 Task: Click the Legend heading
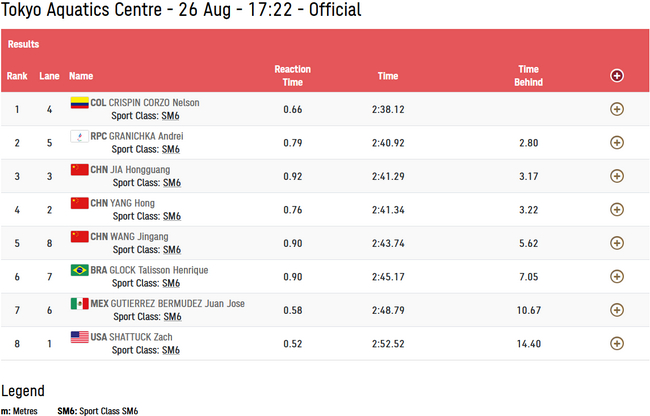pyautogui.click(x=23, y=391)
